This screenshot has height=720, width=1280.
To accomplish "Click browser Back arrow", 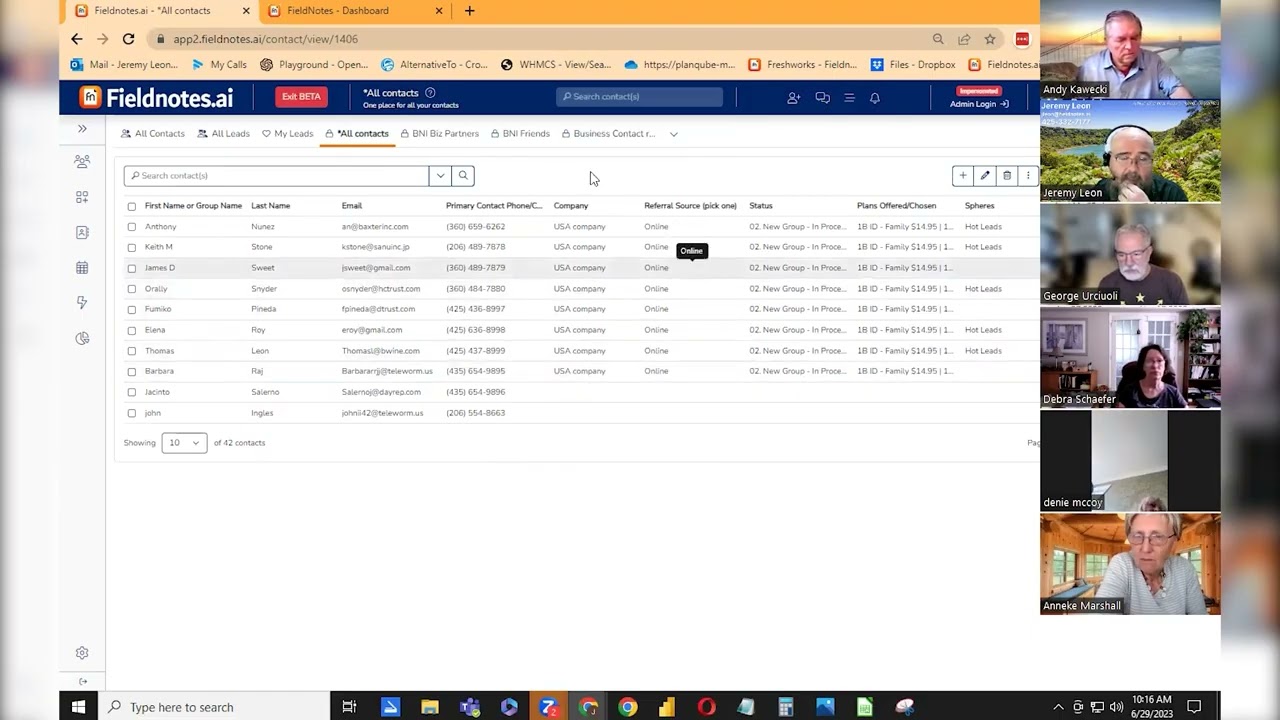I will [x=77, y=39].
